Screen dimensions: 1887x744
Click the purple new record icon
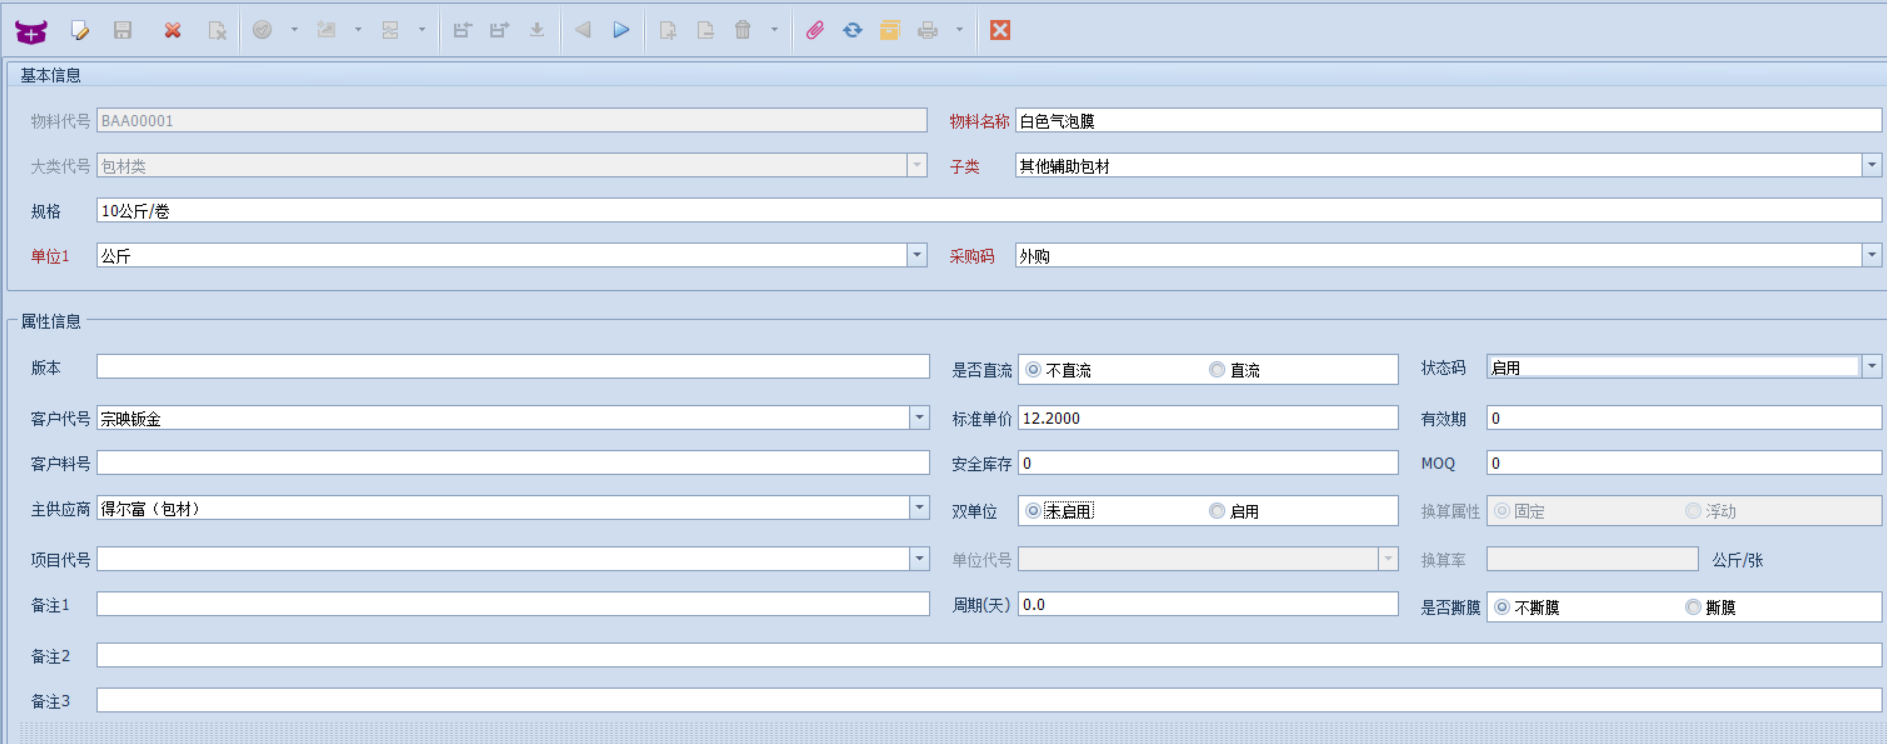[x=31, y=31]
